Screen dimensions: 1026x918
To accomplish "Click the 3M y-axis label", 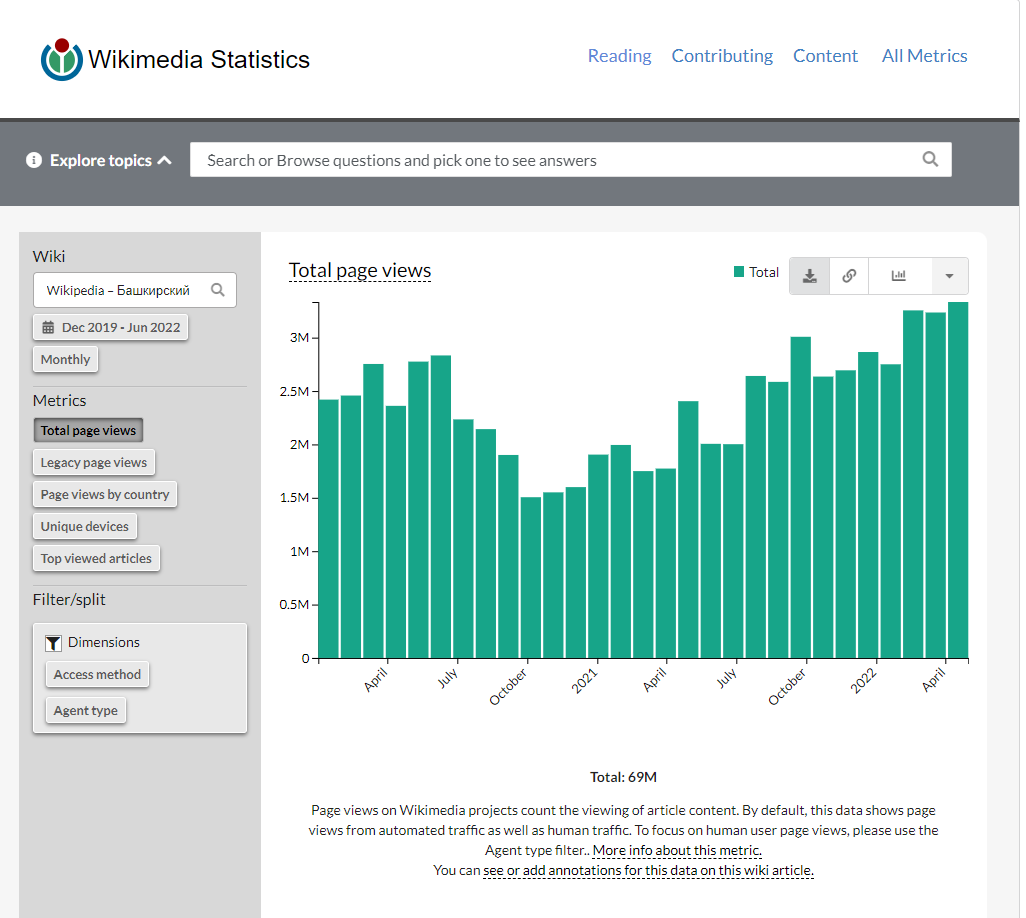I will 299,338.
